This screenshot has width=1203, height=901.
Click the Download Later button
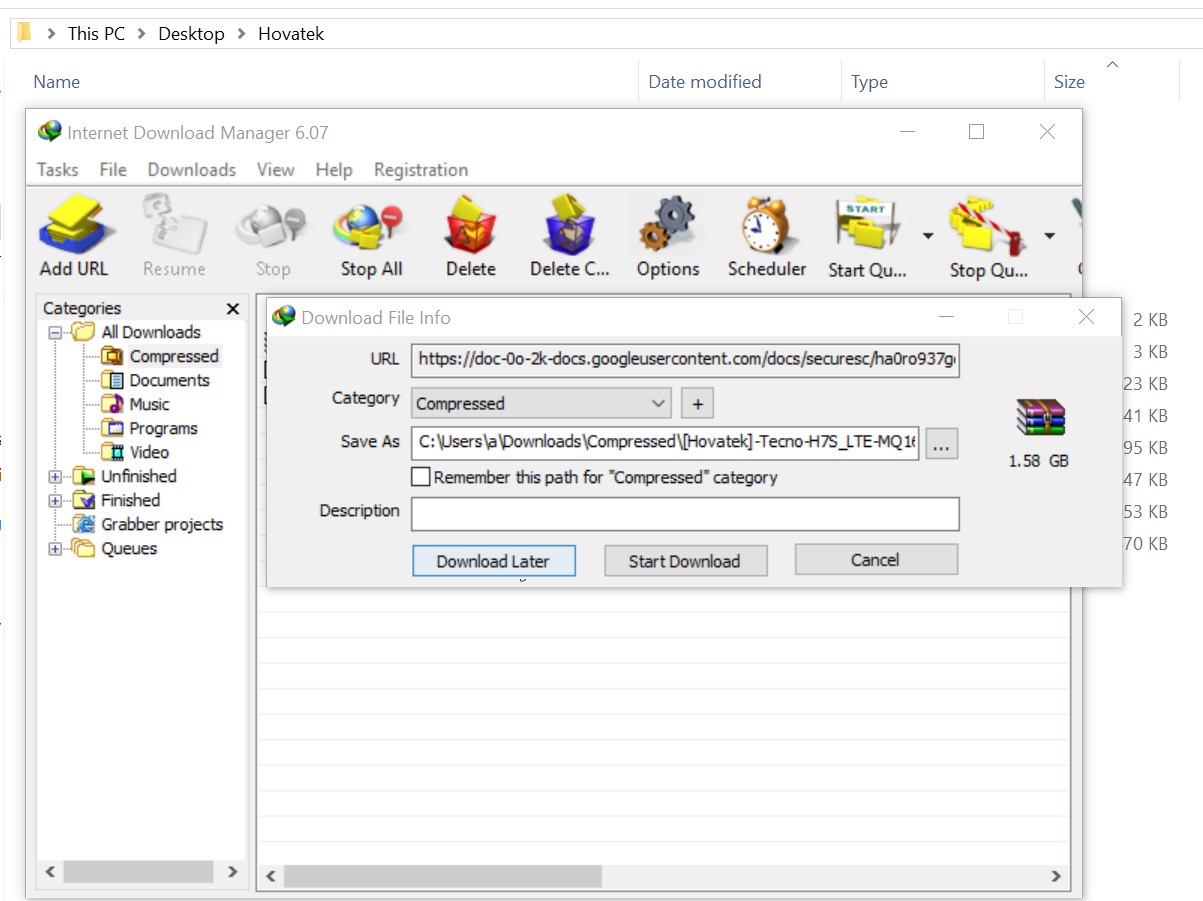494,561
